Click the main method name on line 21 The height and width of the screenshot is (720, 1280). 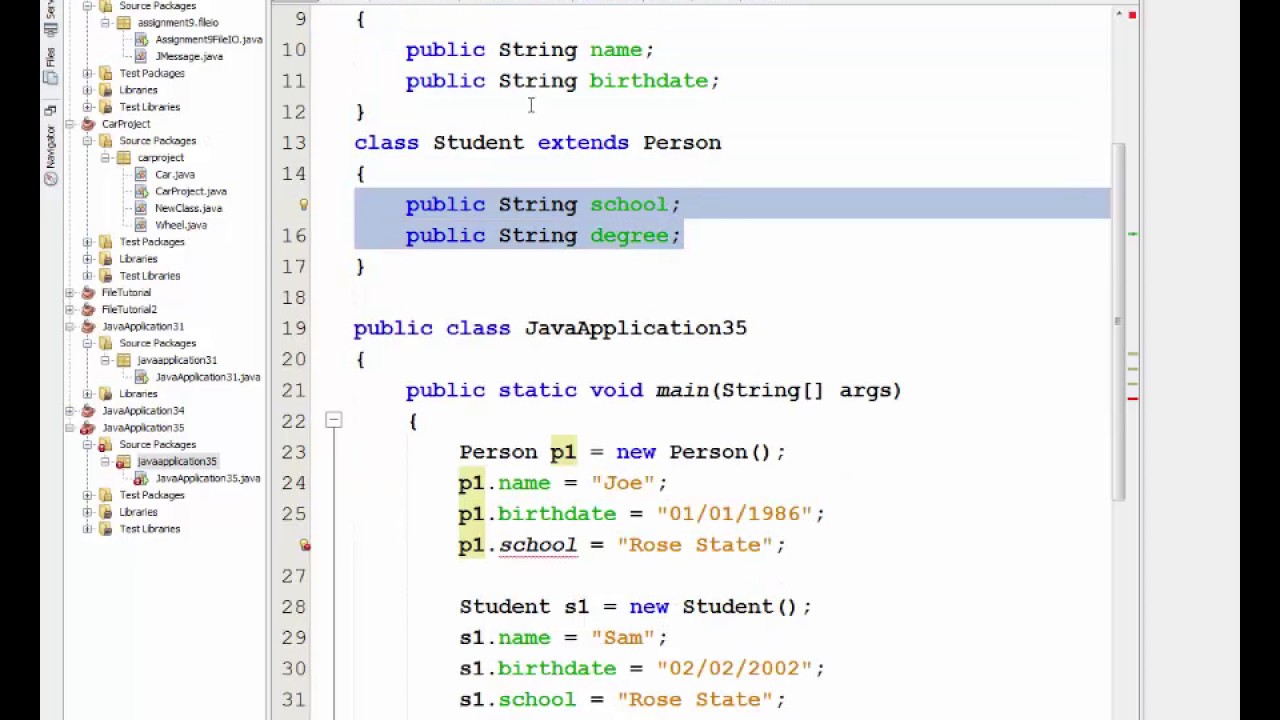[x=682, y=390]
